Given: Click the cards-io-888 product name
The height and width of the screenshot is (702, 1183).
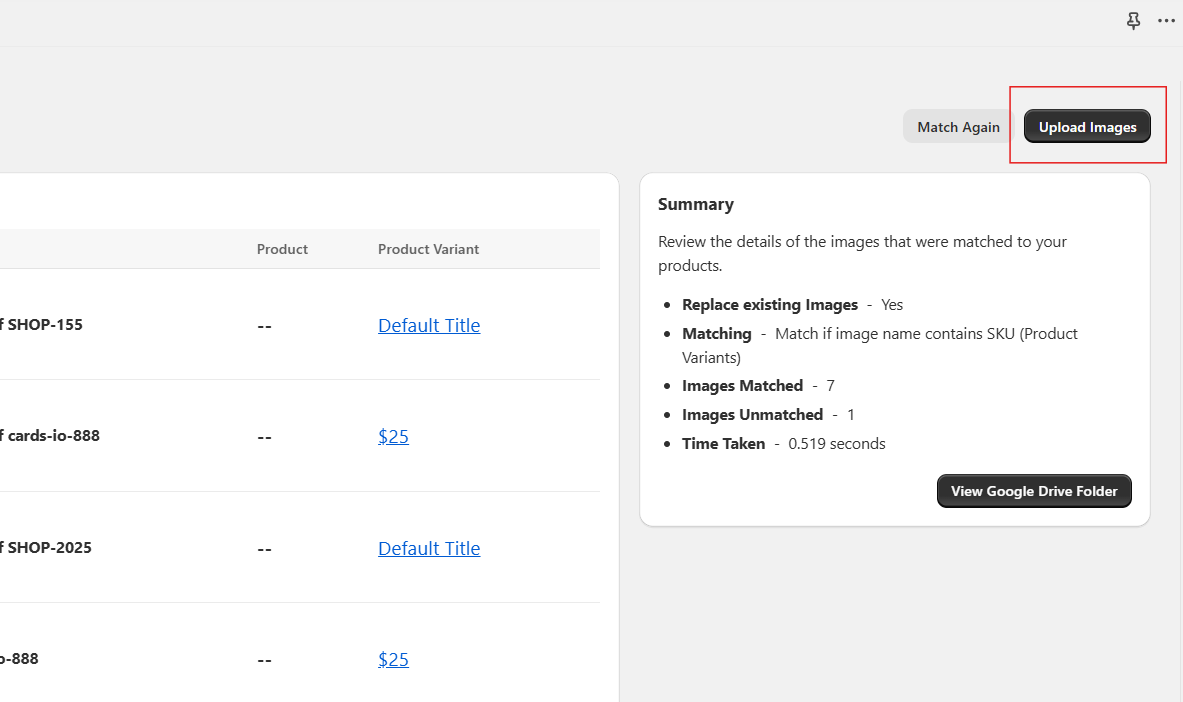Looking at the screenshot, I should click(x=50, y=435).
